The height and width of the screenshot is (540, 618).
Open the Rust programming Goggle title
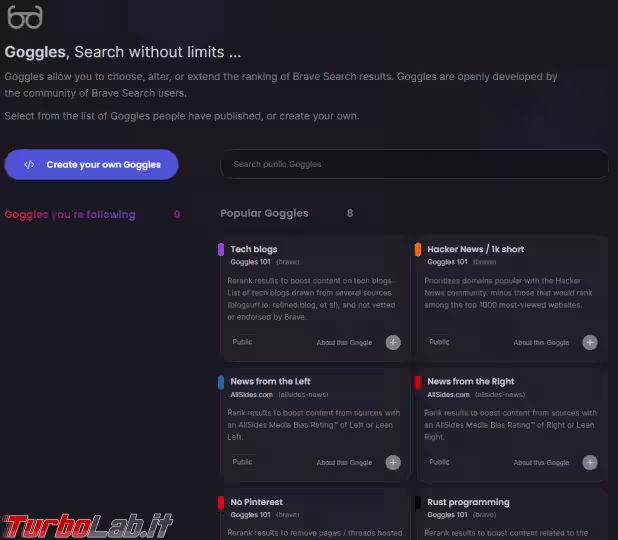pyautogui.click(x=468, y=502)
